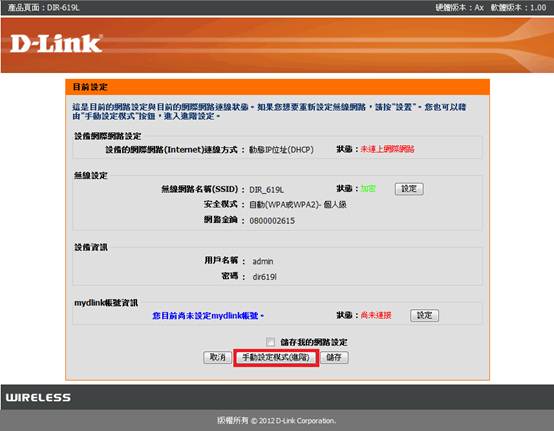Click the 儲存 save button

point(334,357)
